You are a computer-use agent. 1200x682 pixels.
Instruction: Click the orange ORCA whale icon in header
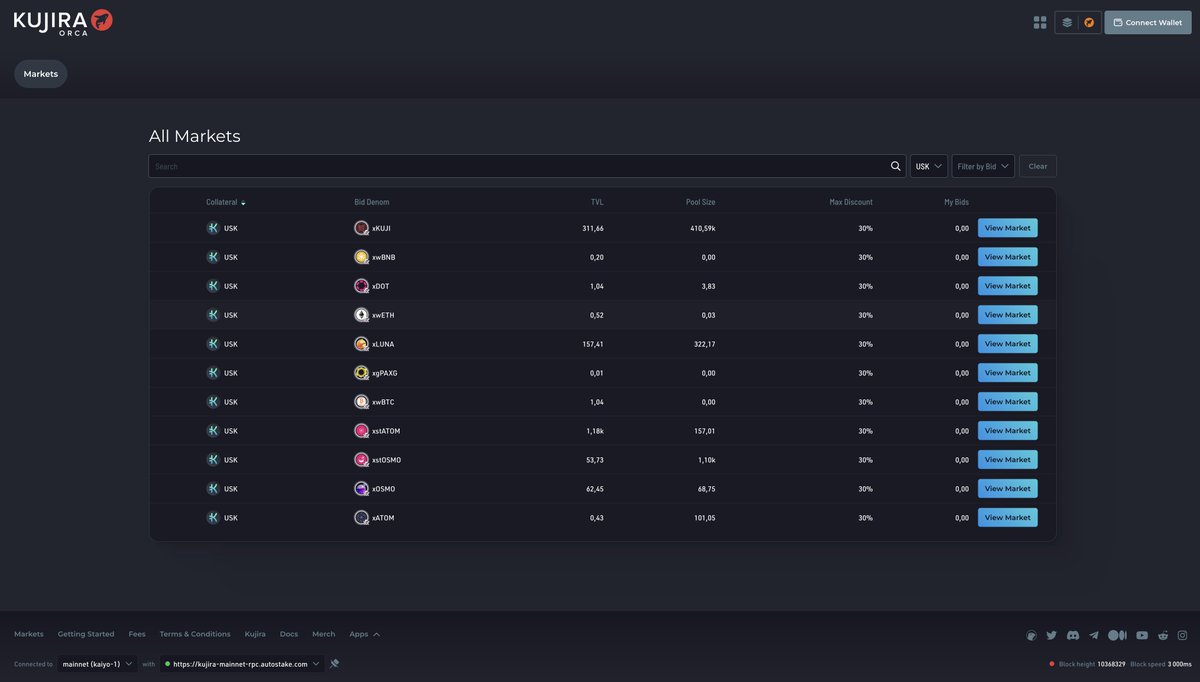tap(1090, 22)
